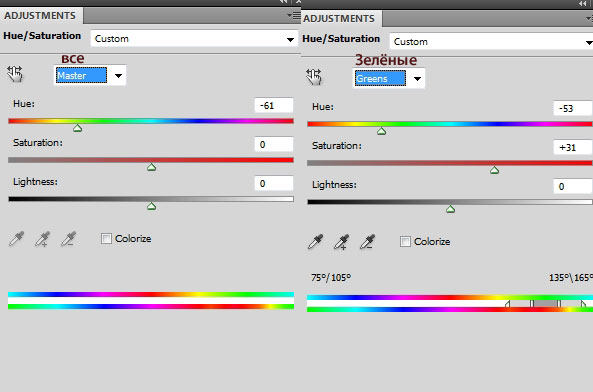The height and width of the screenshot is (392, 593).
Task: Pick the subtract-from-sample eyedropper in Greens panel
Action: point(368,242)
